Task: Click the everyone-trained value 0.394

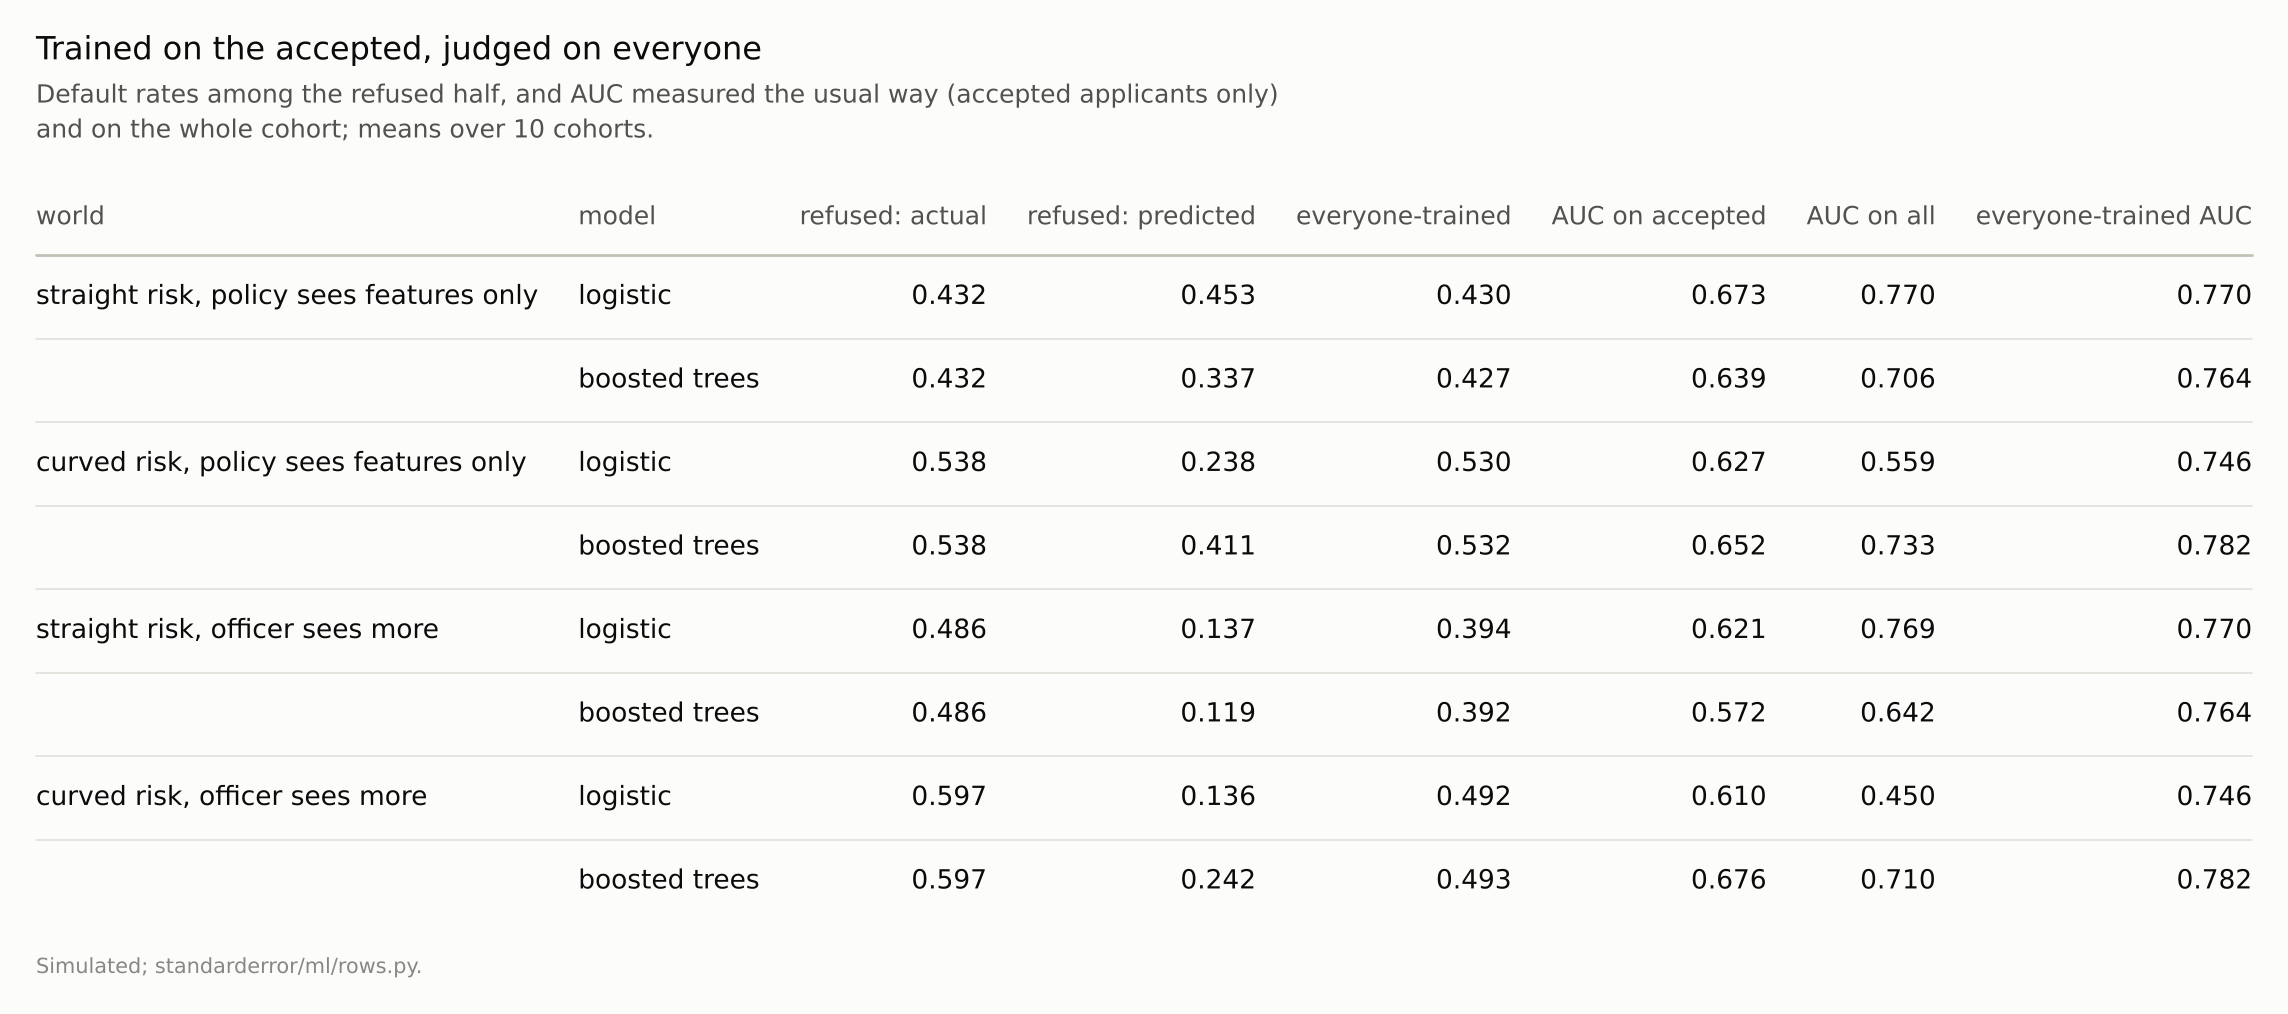Action: point(1473,629)
